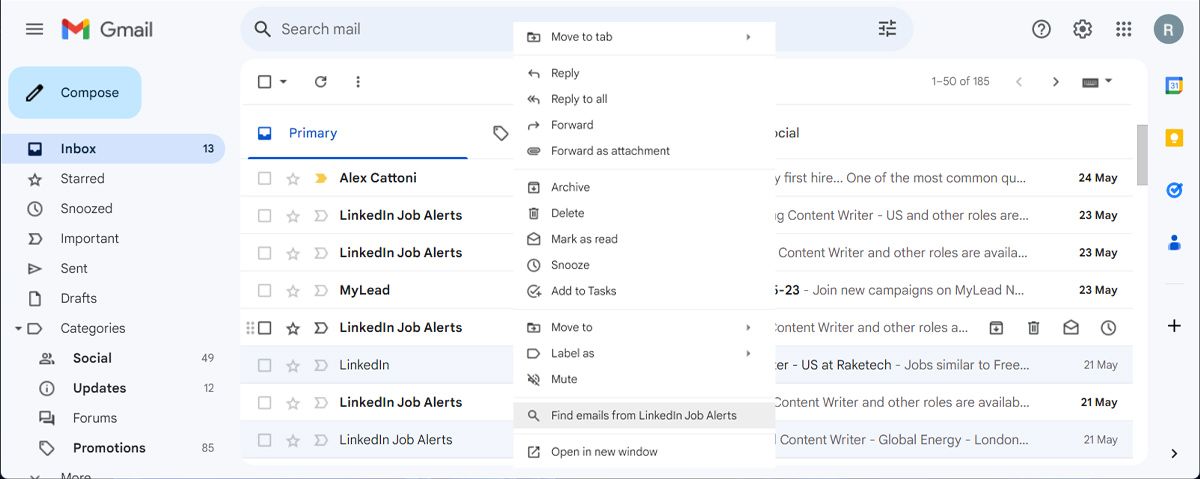The width and height of the screenshot is (1200, 479).
Task: Open the Support help icon
Action: click(x=1041, y=29)
